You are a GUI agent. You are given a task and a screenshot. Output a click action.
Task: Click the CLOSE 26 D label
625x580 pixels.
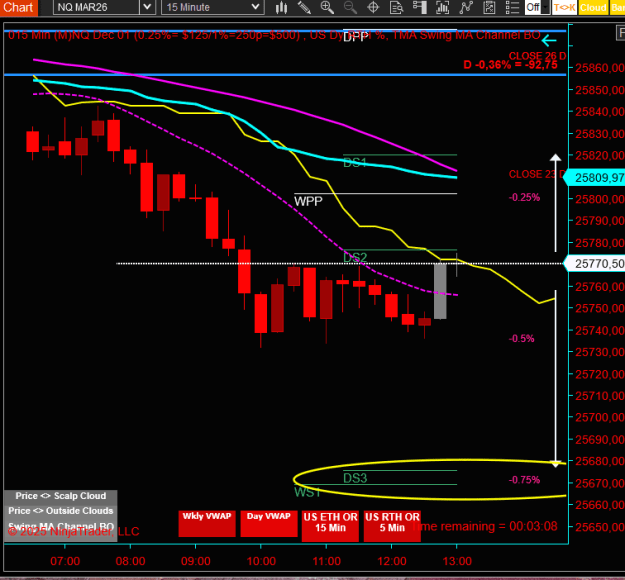coord(537,56)
